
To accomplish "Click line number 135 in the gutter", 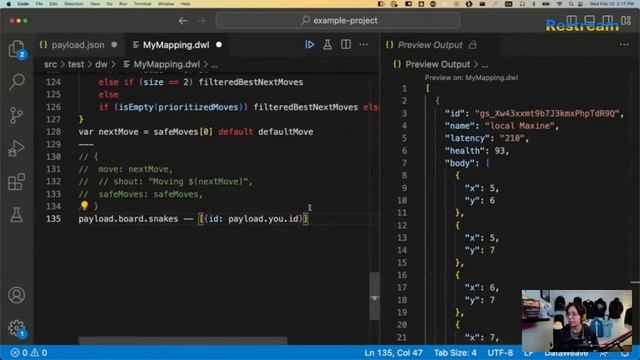I will [x=53, y=219].
